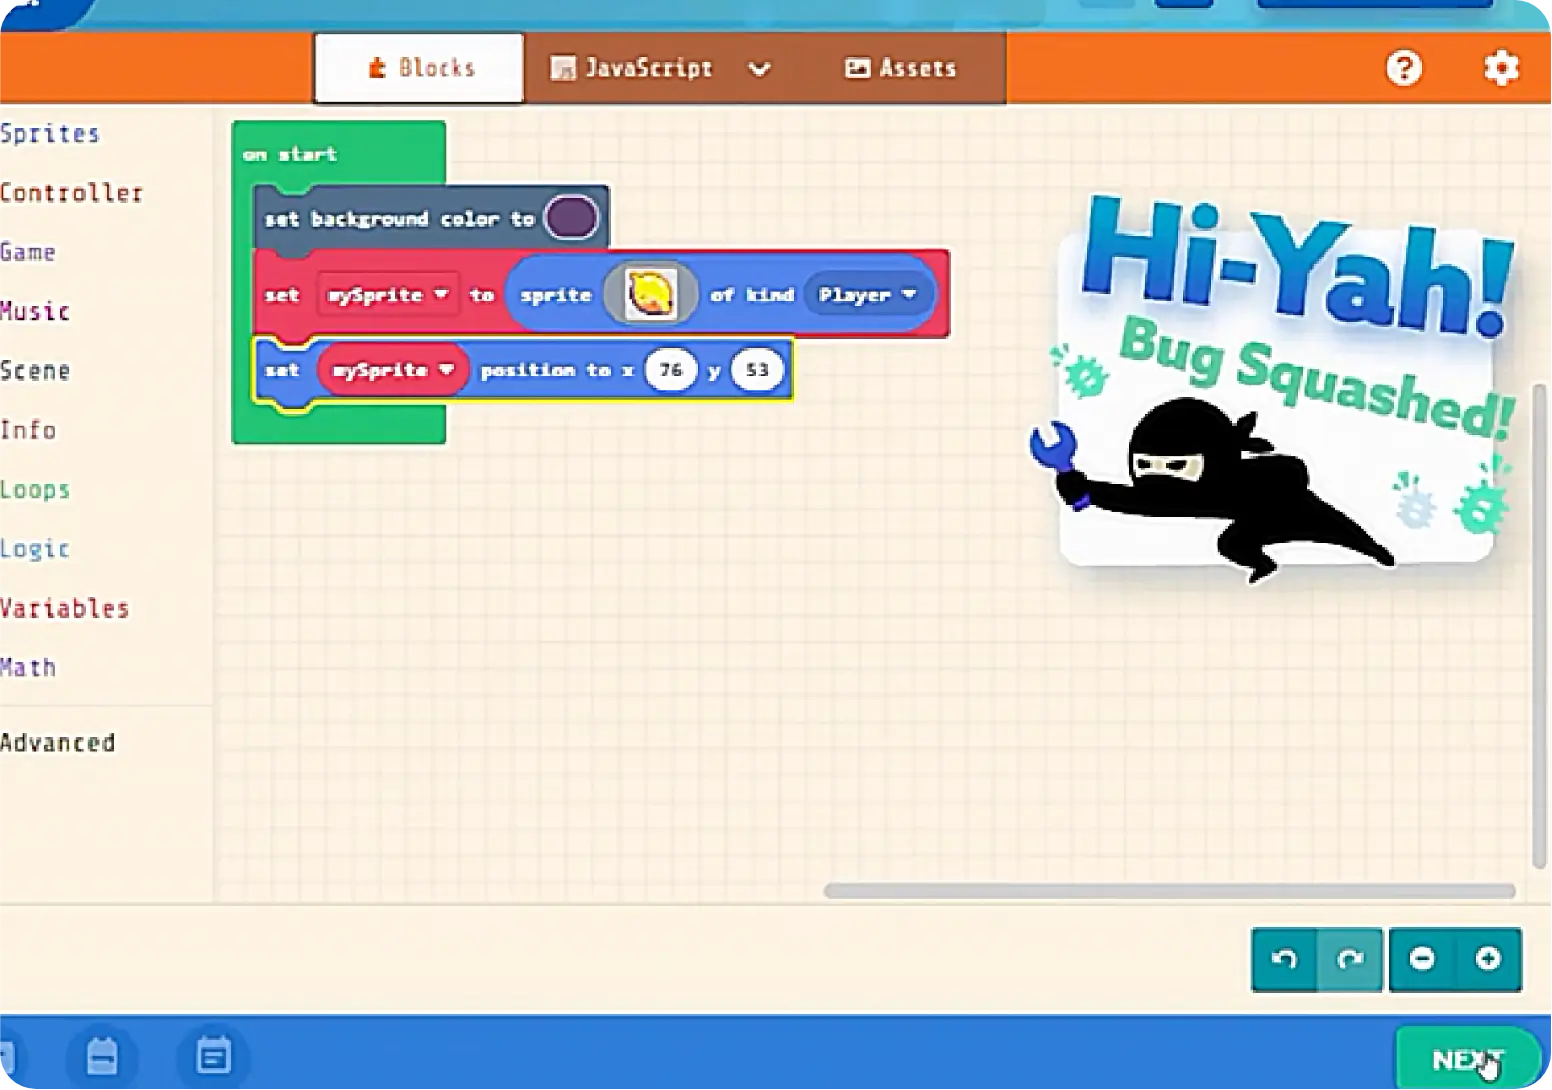This screenshot has height=1090, width=1552.
Task: Open the help question mark icon
Action: 1403,68
